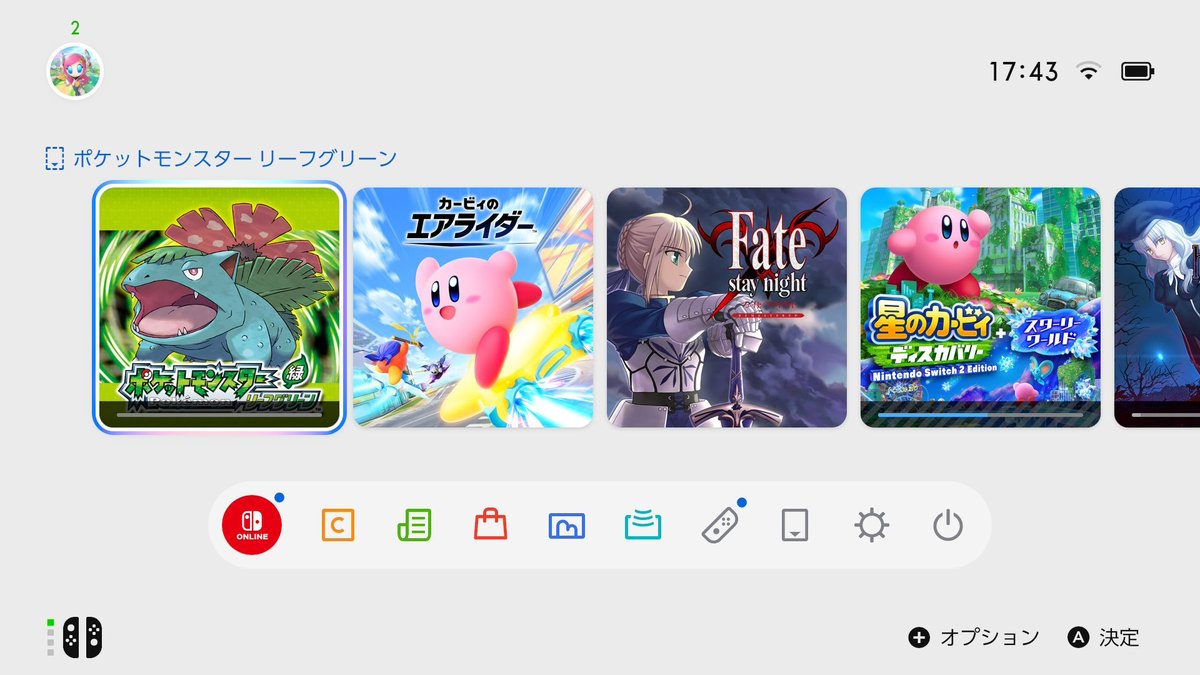This screenshot has height=675, width=1200.
Task: Click the オプション plus button hint
Action: (974, 637)
